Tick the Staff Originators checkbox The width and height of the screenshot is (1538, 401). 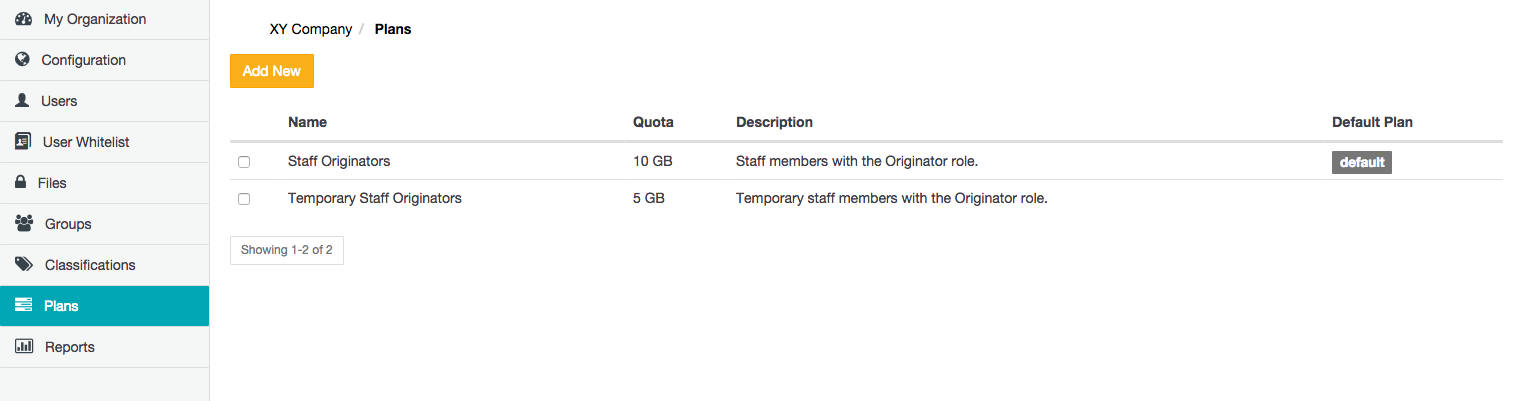click(x=244, y=162)
